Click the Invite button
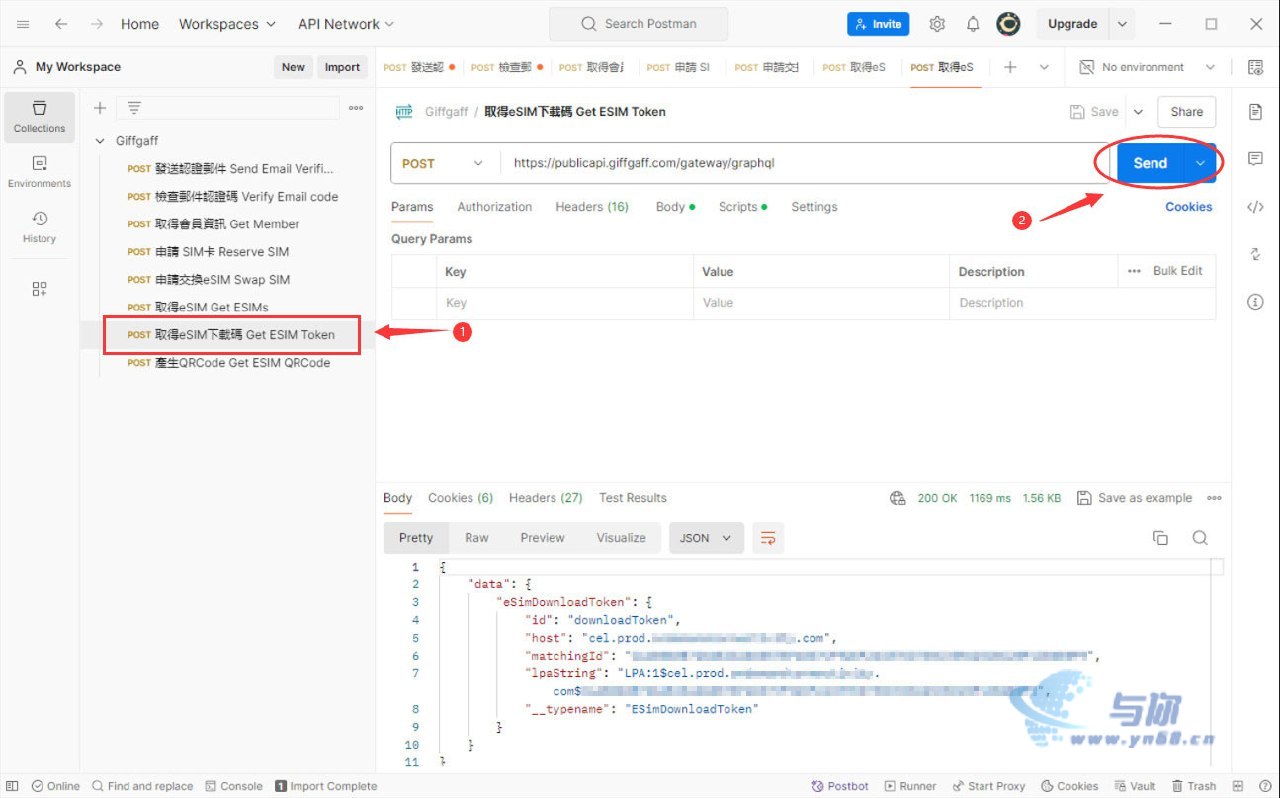Image resolution: width=1280 pixels, height=798 pixels. 878,24
